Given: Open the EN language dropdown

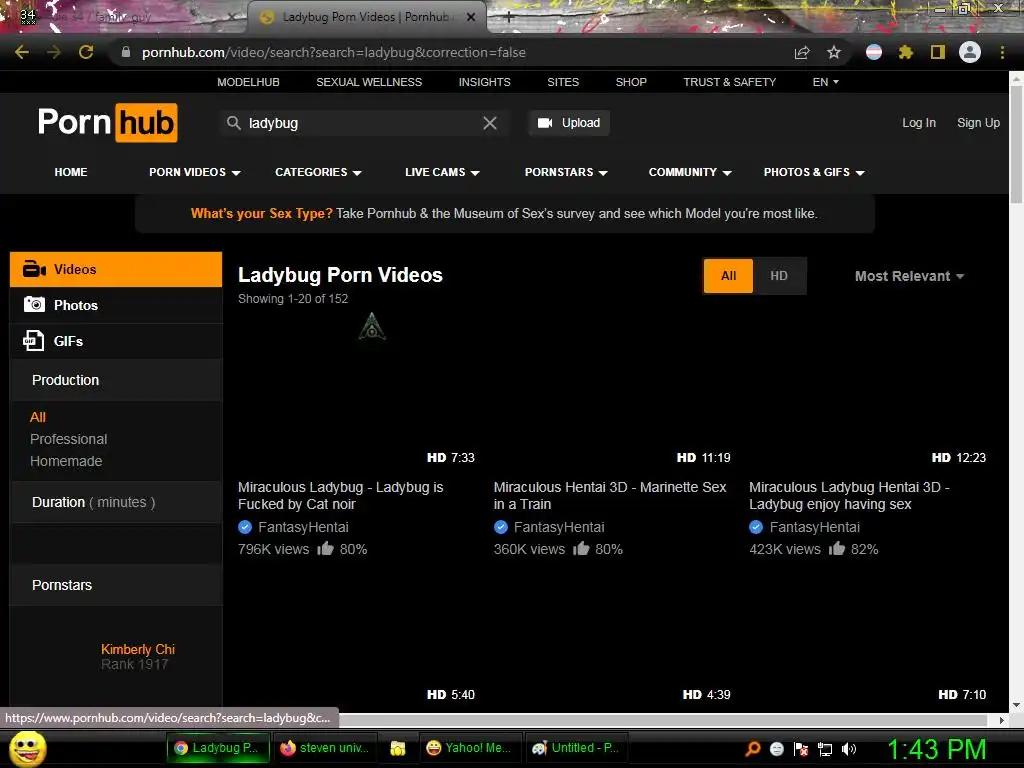Looking at the screenshot, I should tap(825, 82).
